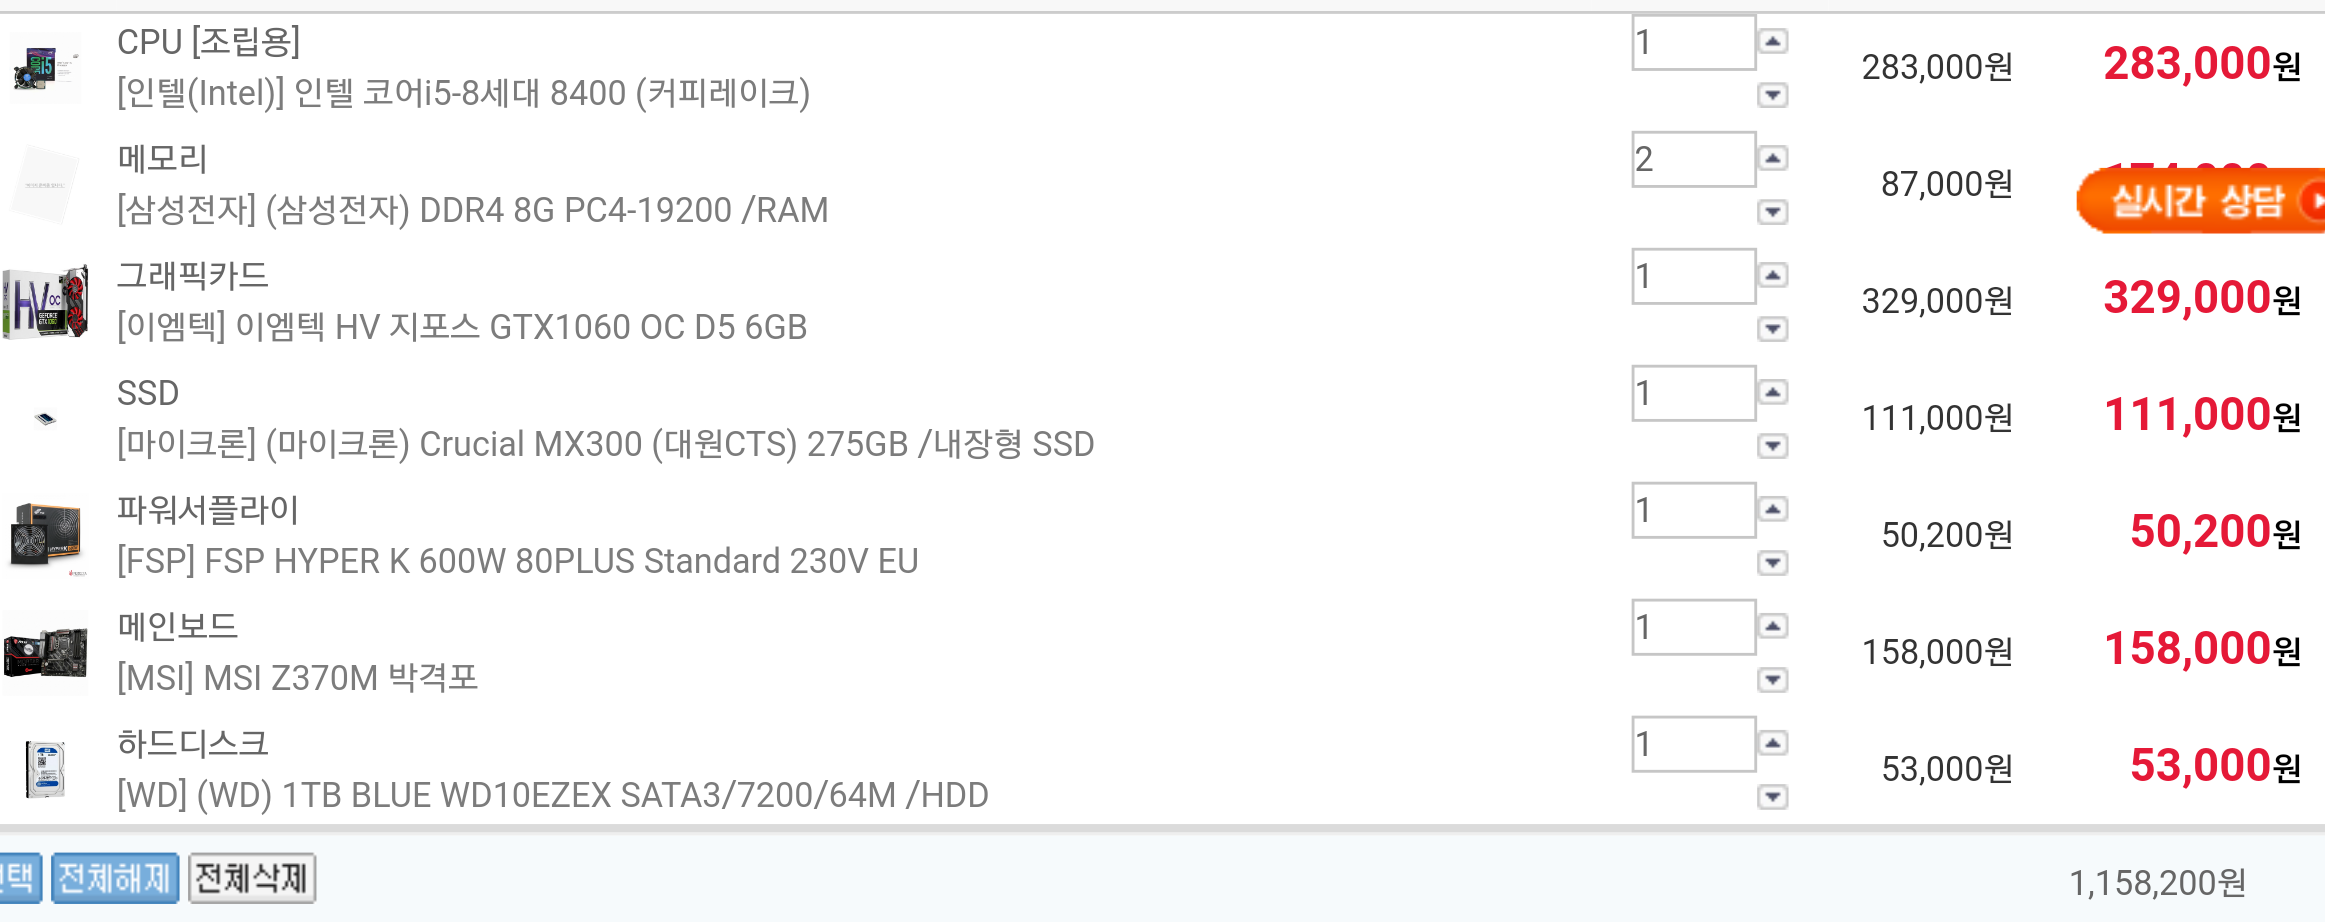Open the WD 1TB BLUE product link
The width and height of the screenshot is (2325, 922).
point(553,795)
